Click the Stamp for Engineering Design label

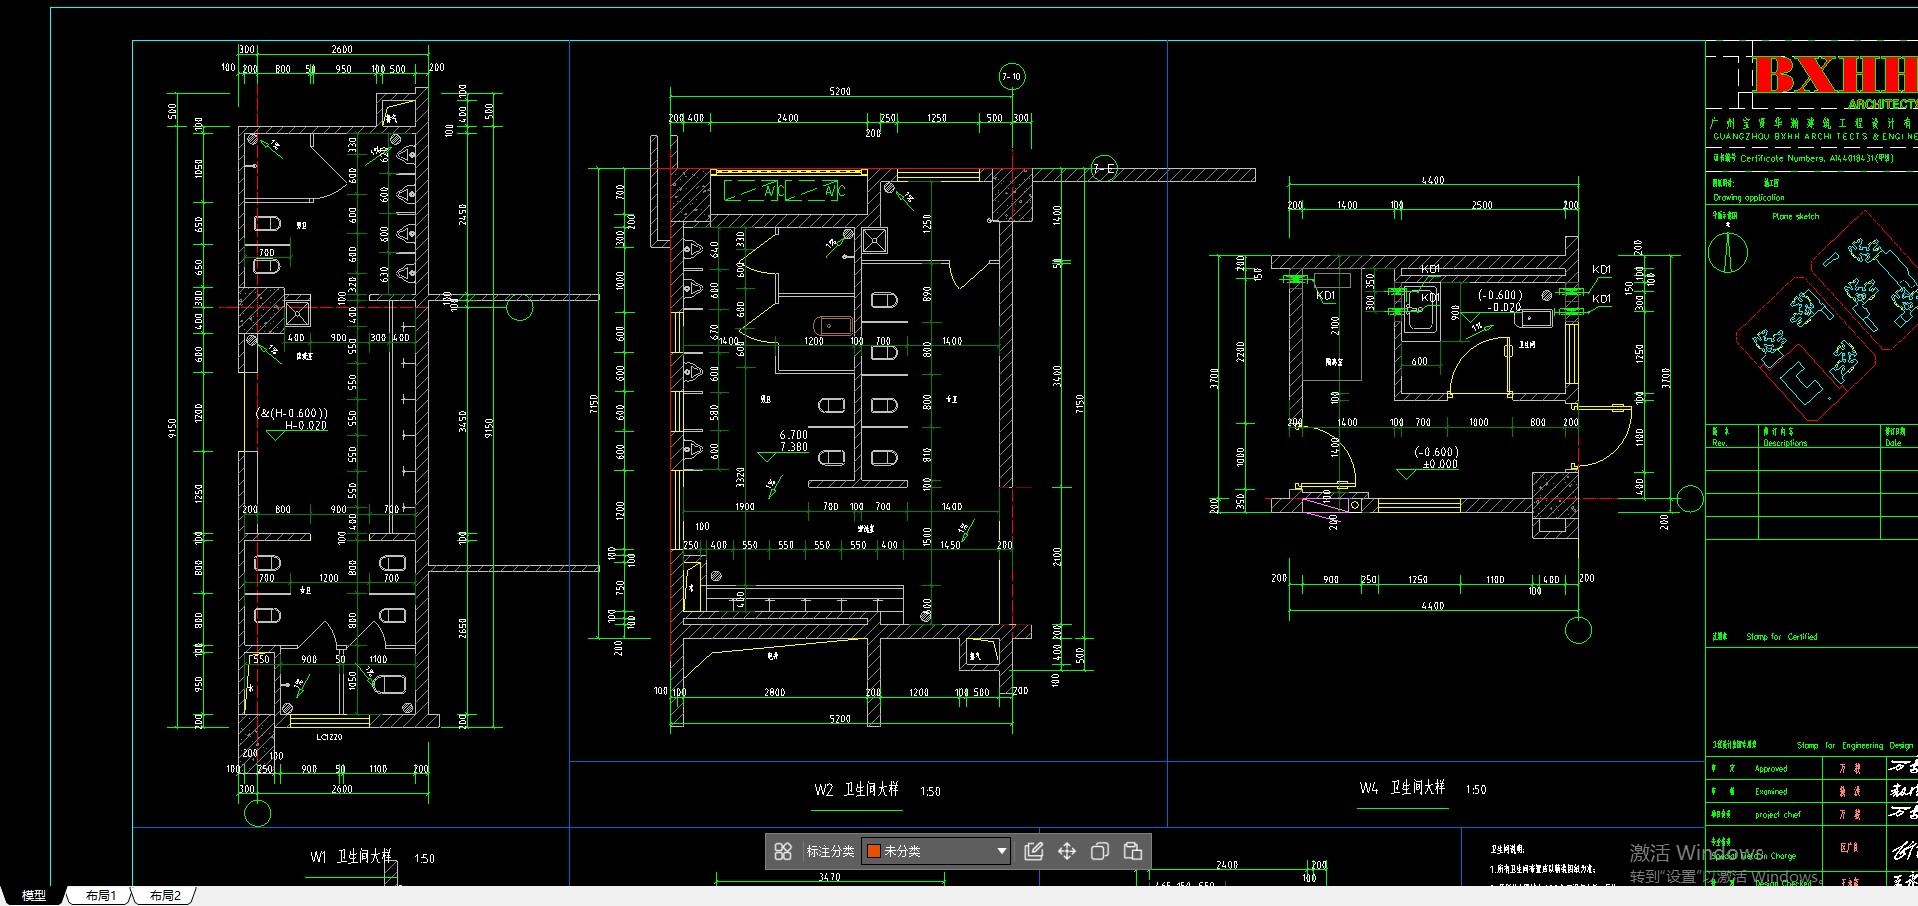1855,745
